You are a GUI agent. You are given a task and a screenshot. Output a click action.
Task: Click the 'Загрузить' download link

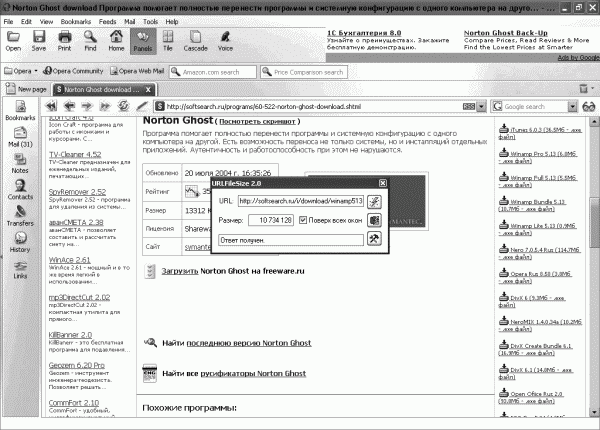(x=180, y=271)
